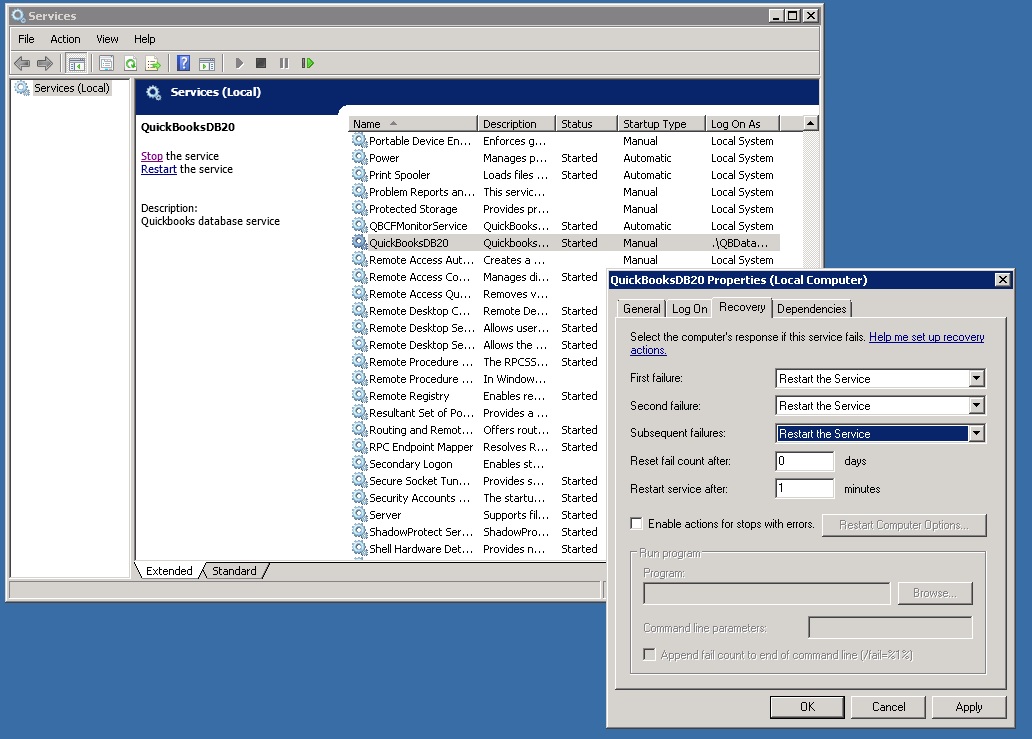
Task: Click the gear icon of Print Spooler
Action: [359, 174]
